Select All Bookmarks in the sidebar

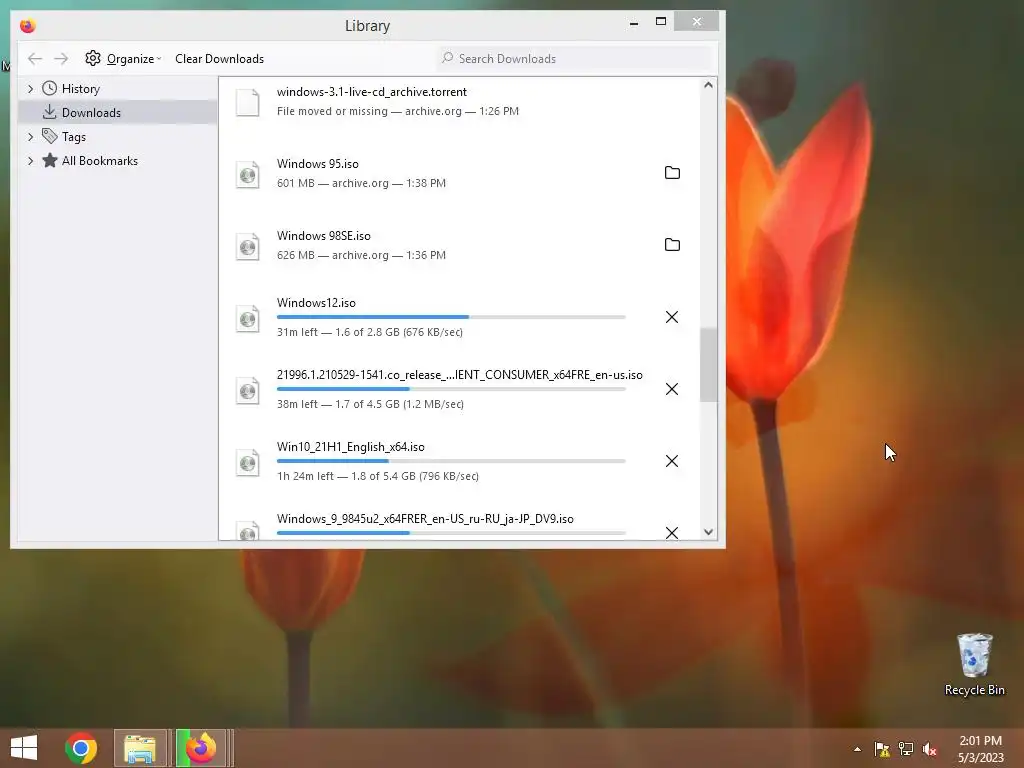[118, 161]
